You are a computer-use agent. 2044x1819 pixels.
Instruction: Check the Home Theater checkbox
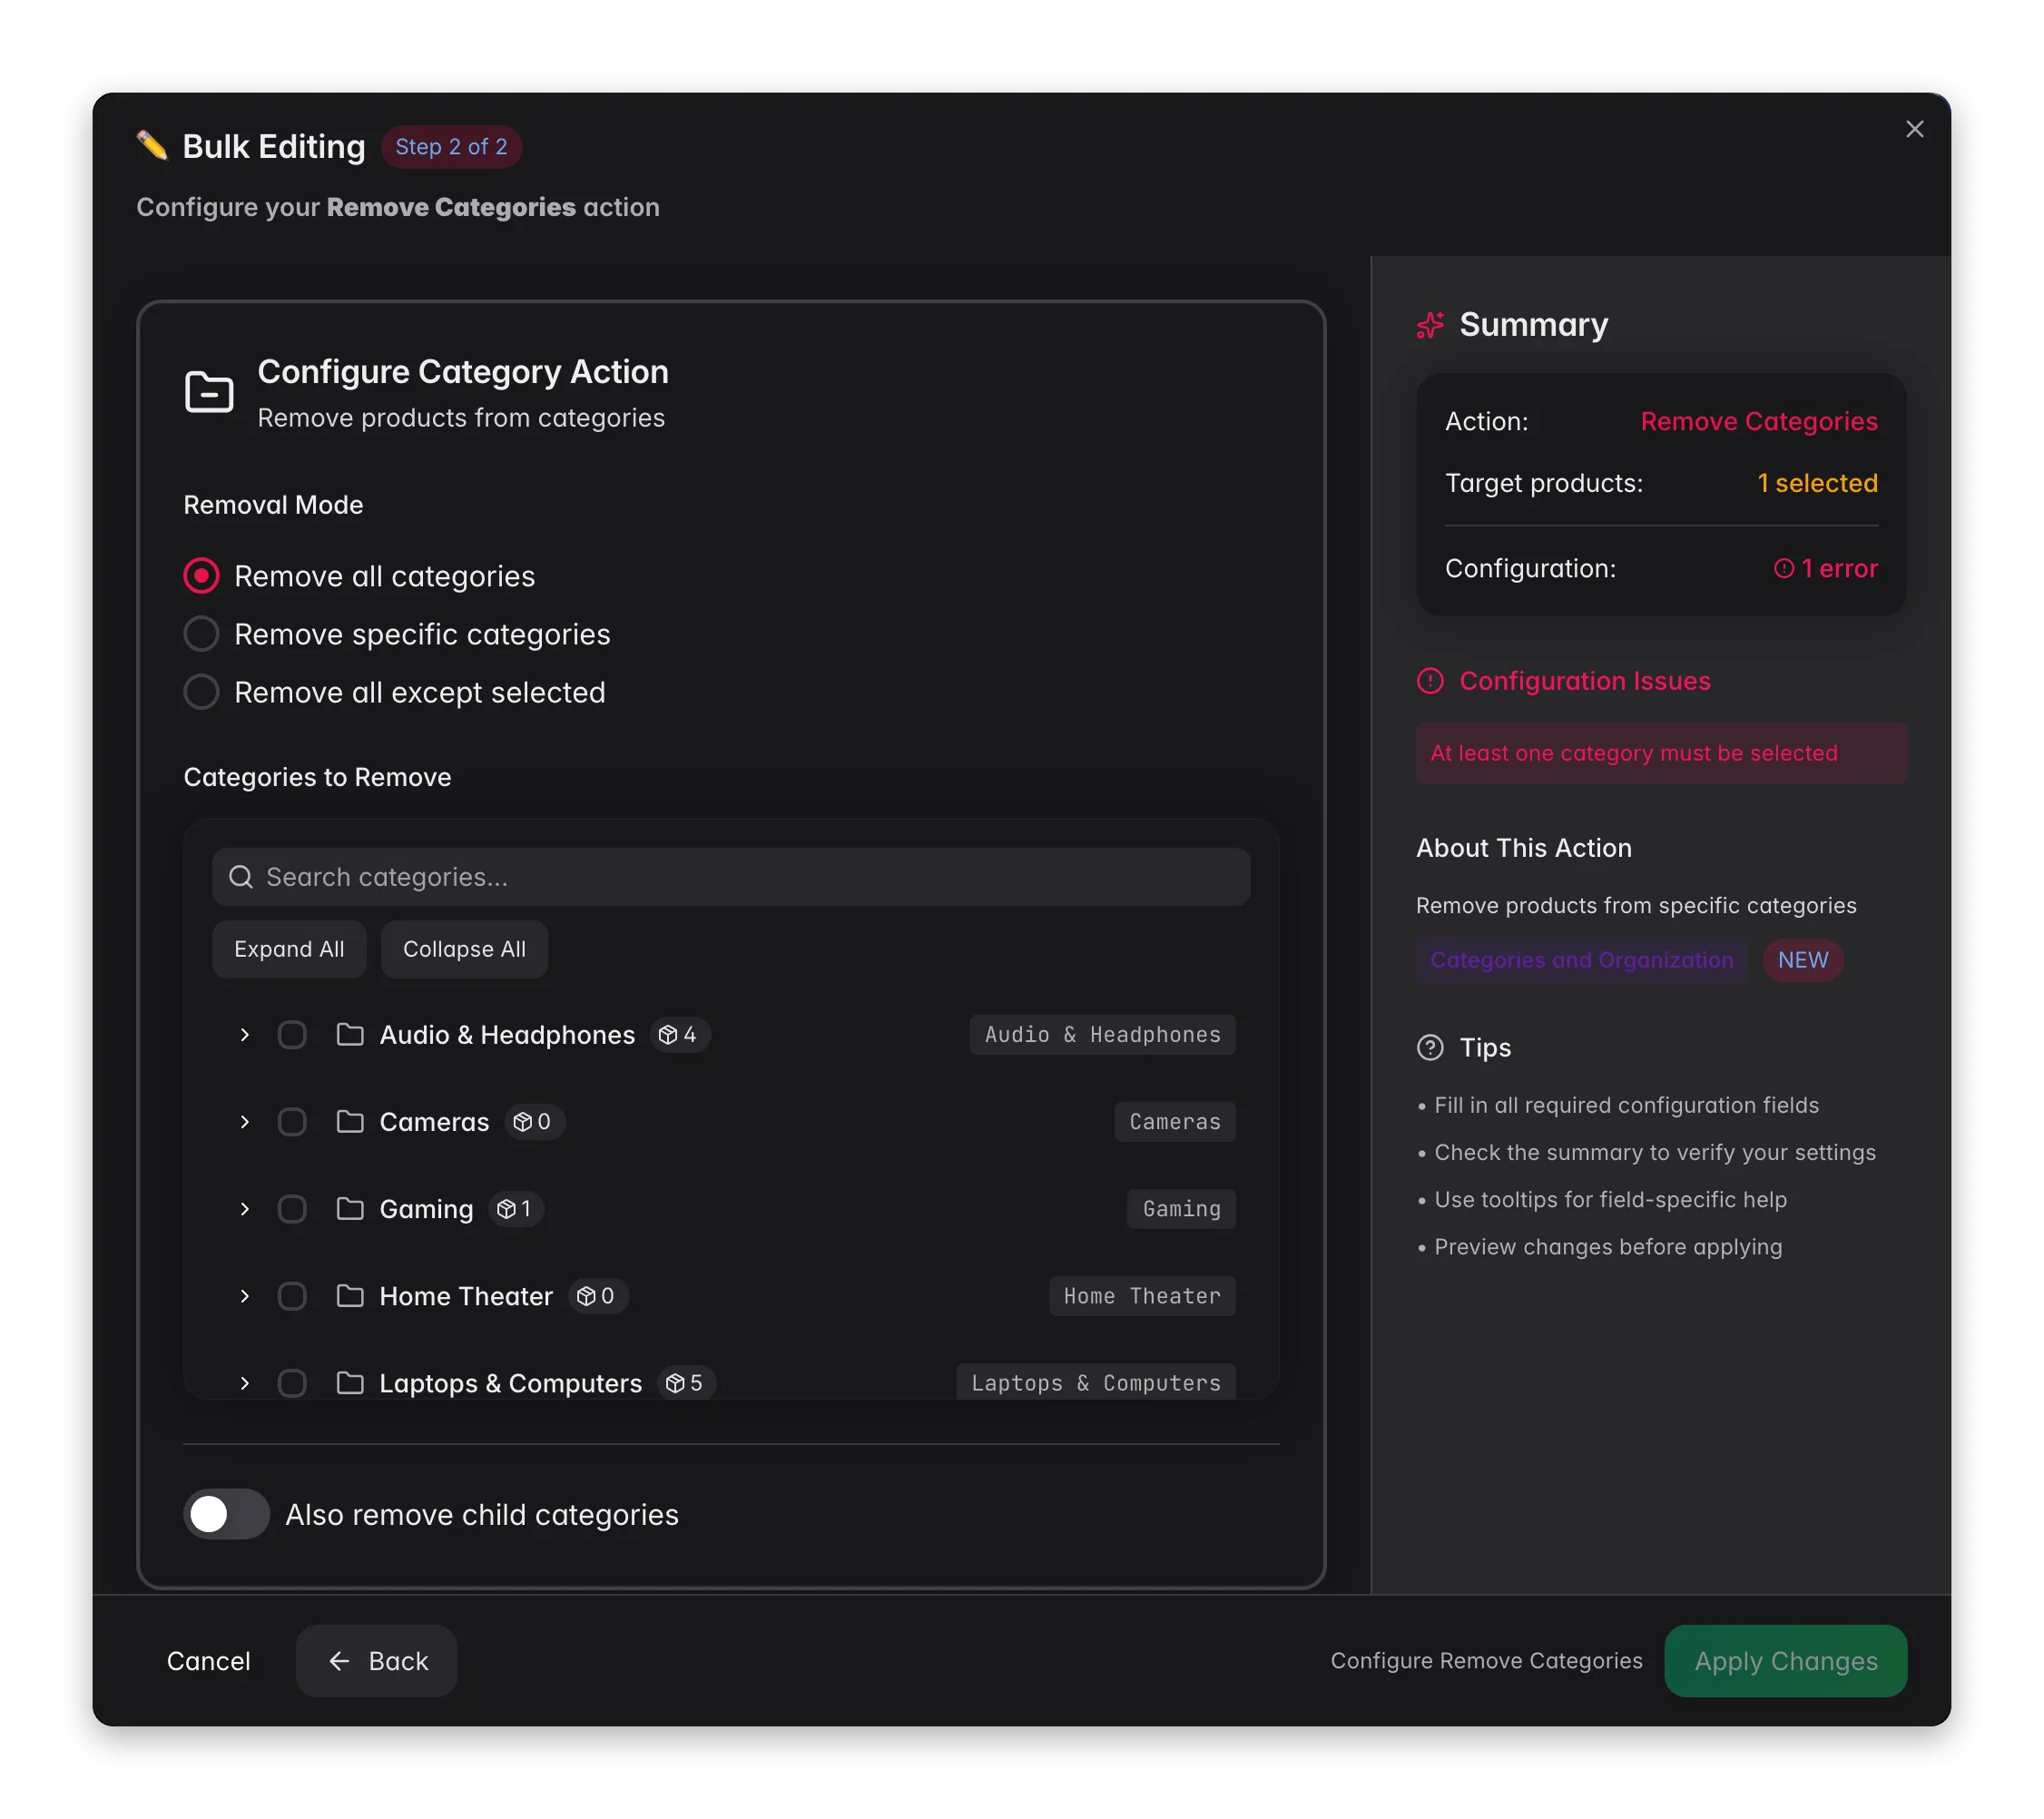tap(292, 1295)
